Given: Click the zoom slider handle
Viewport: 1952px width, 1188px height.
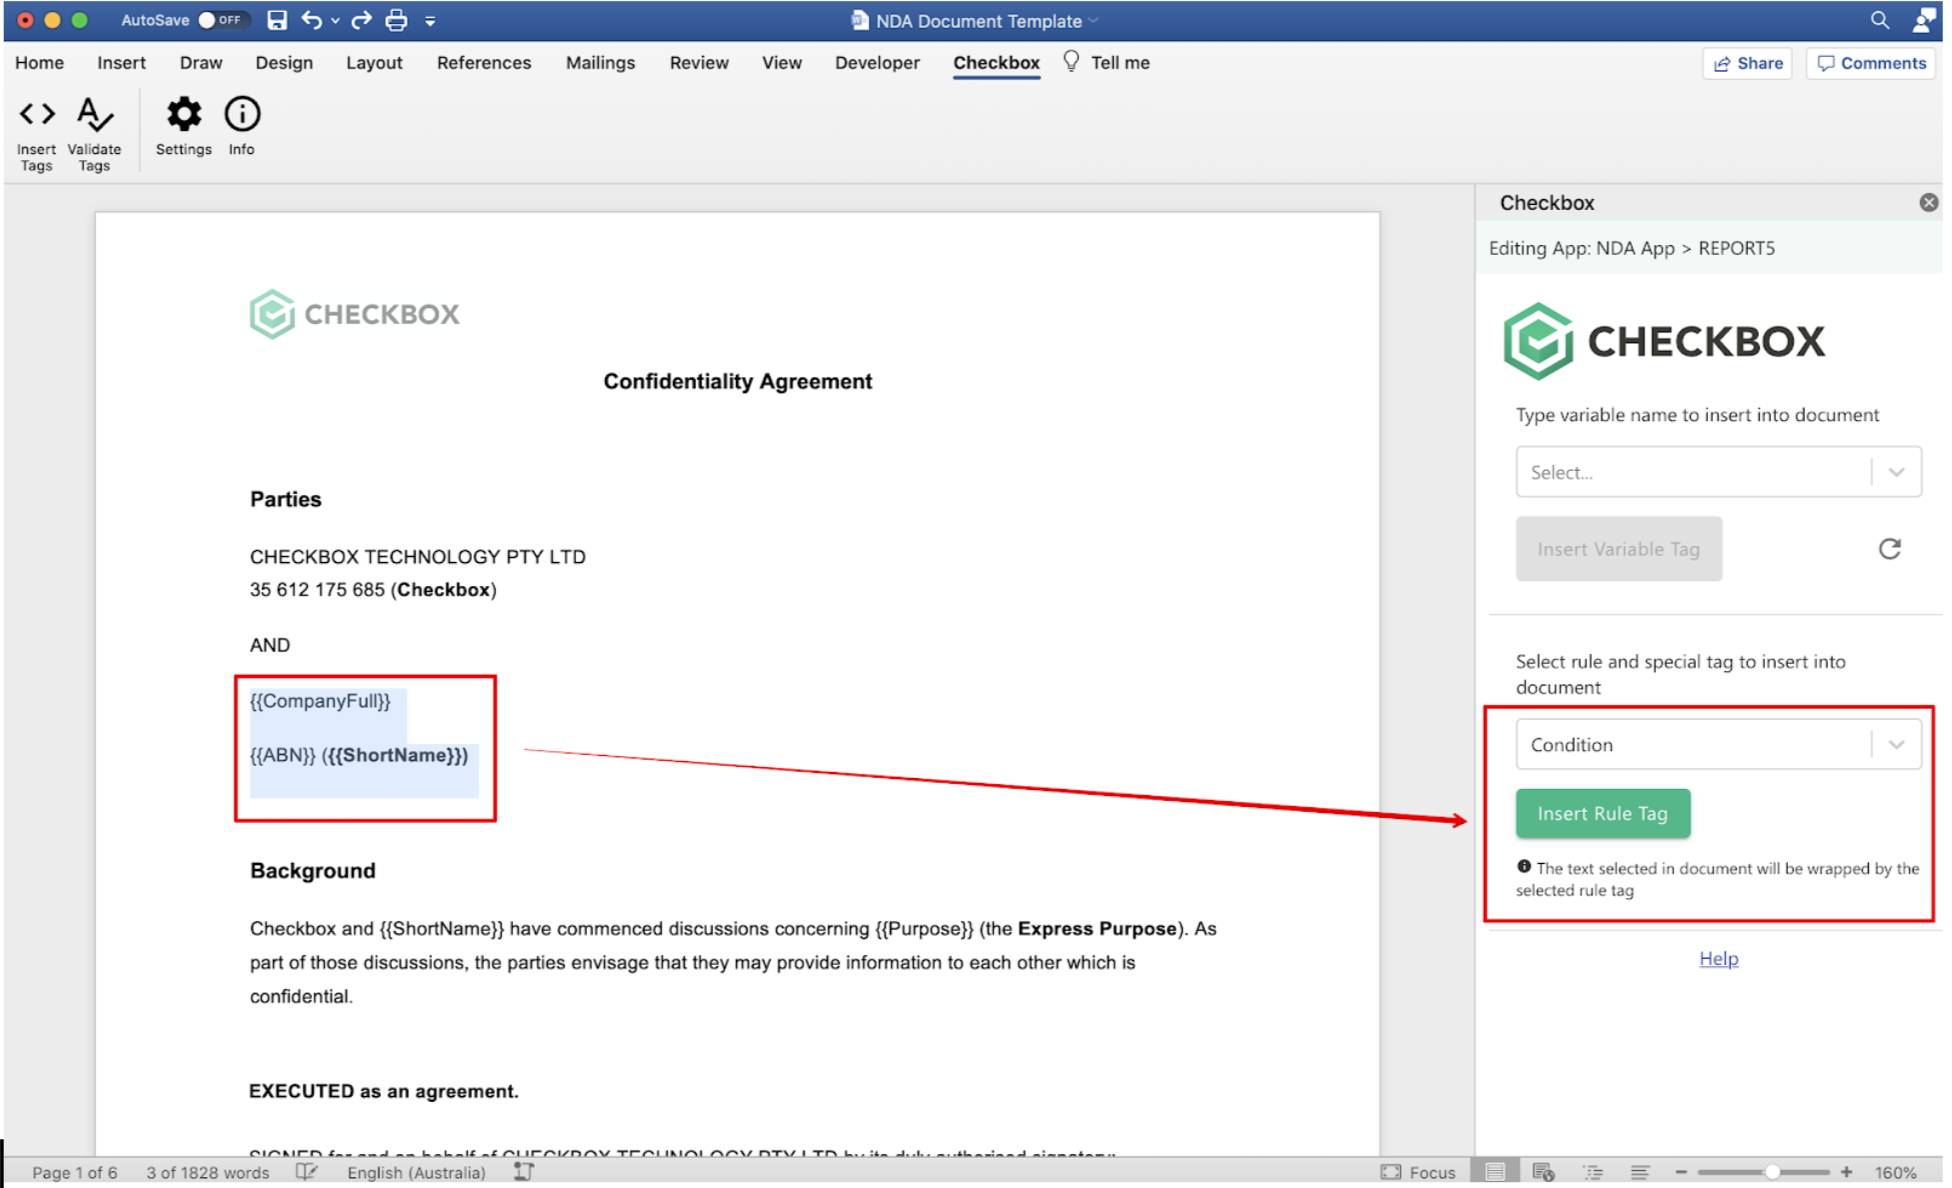Looking at the screenshot, I should [1771, 1172].
